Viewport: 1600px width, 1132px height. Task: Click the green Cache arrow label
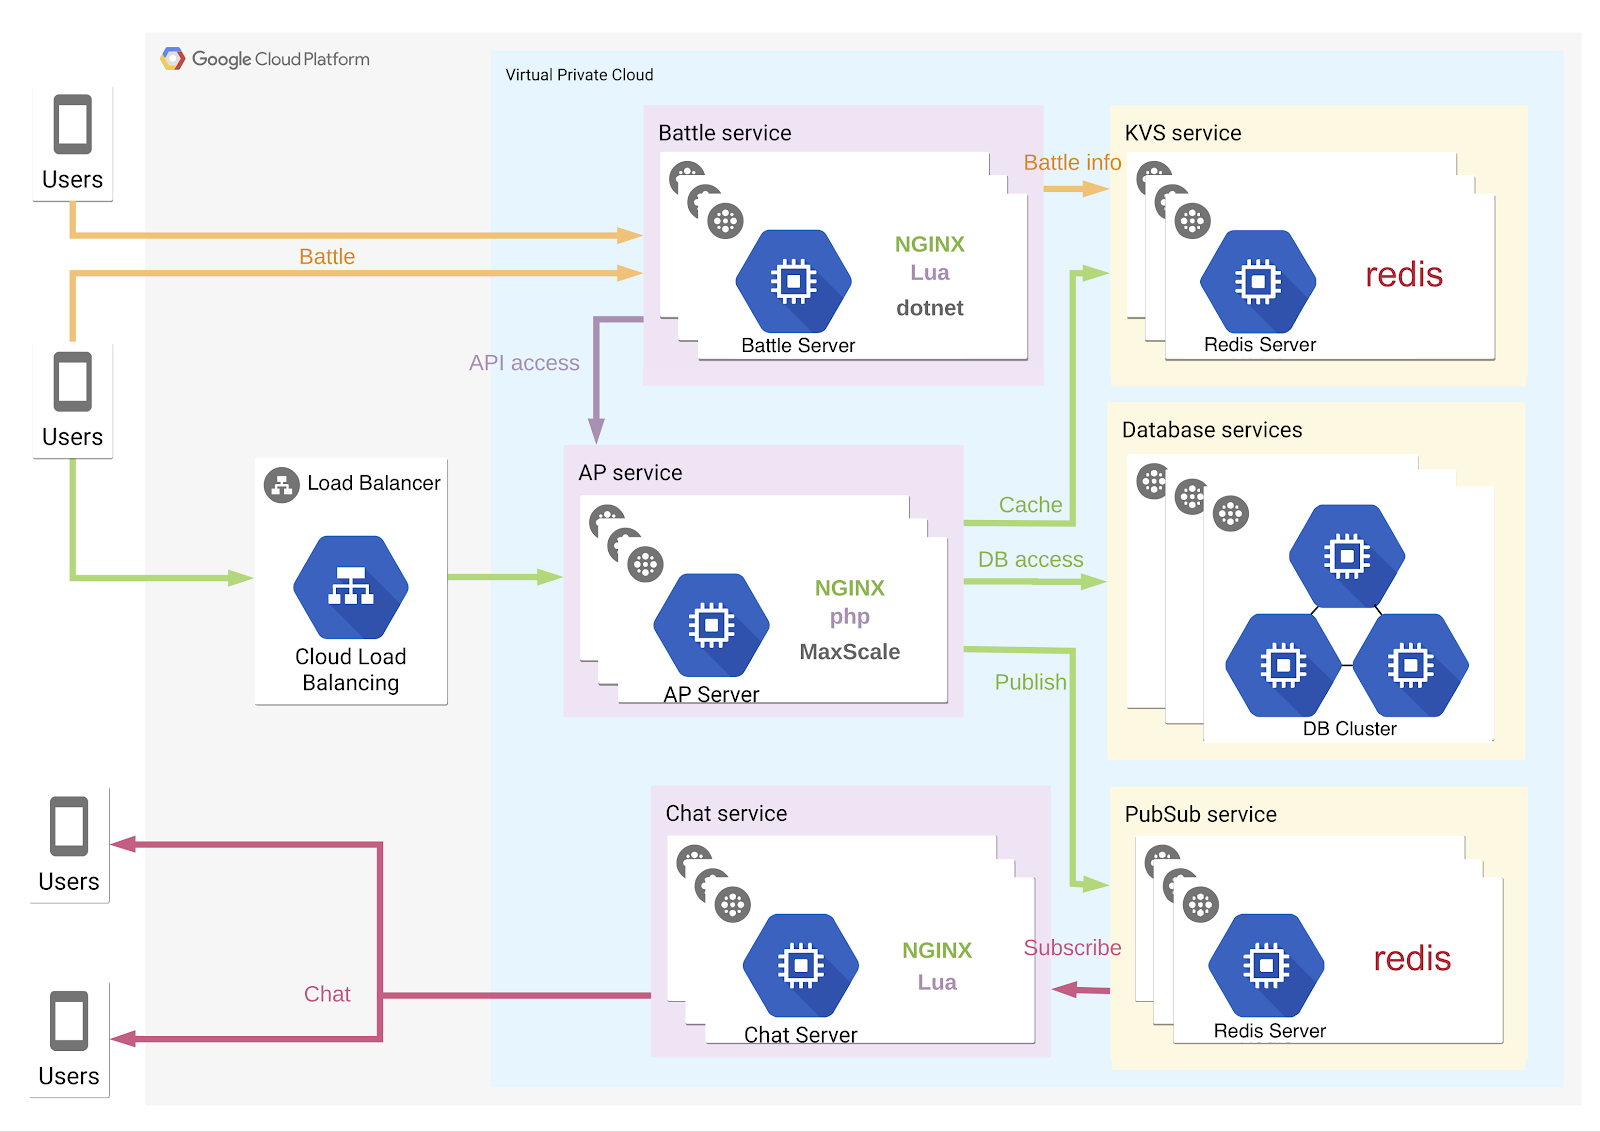pos(1030,505)
